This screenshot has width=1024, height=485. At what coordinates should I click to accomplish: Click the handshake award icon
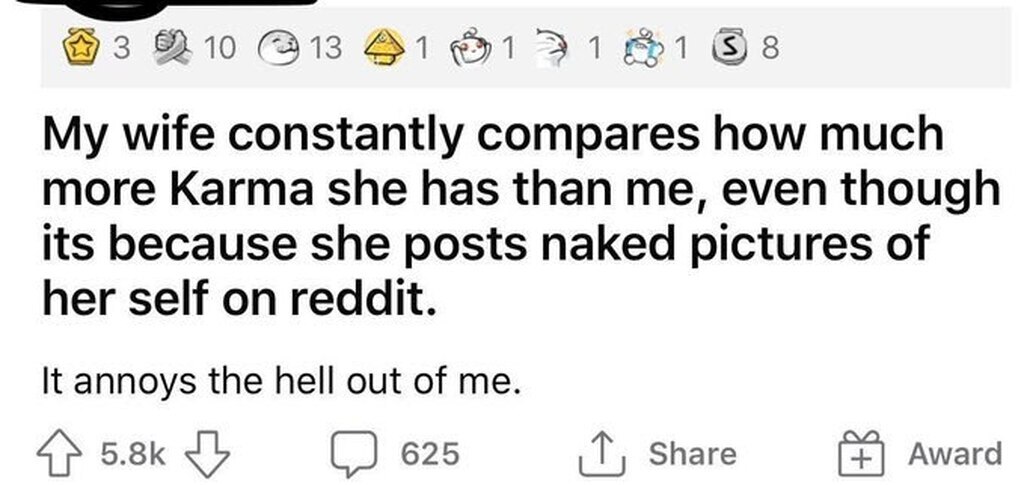tap(176, 45)
